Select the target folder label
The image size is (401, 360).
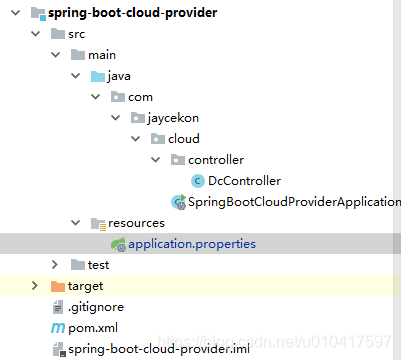click(85, 287)
